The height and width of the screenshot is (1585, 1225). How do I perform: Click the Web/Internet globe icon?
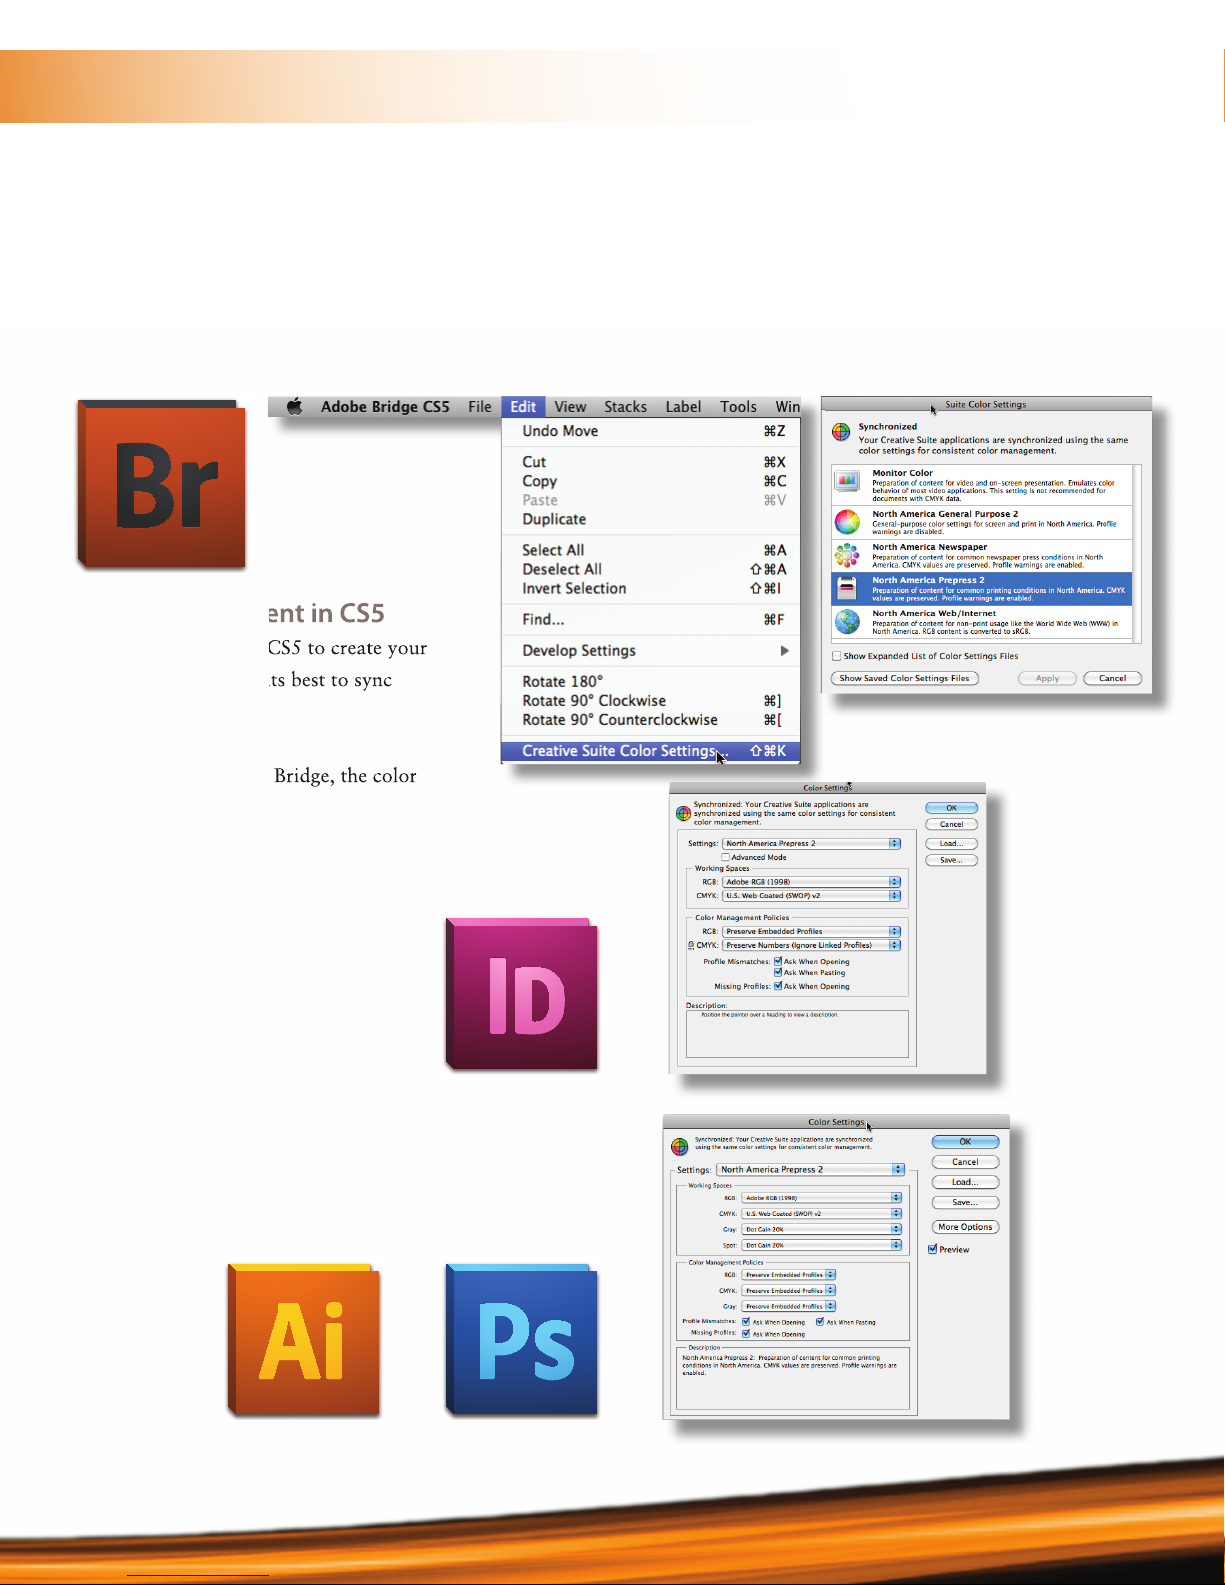(x=847, y=622)
